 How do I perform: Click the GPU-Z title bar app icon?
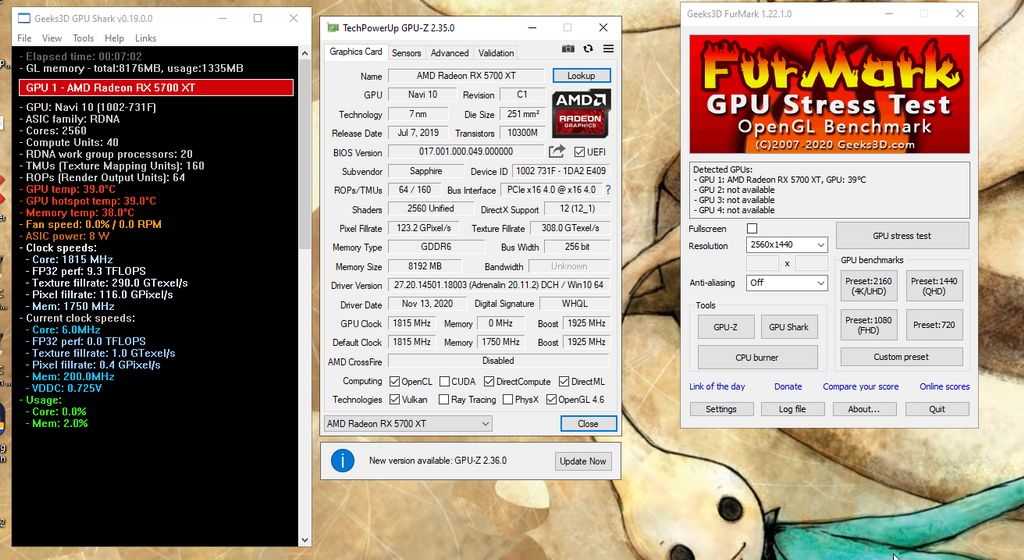click(x=333, y=28)
